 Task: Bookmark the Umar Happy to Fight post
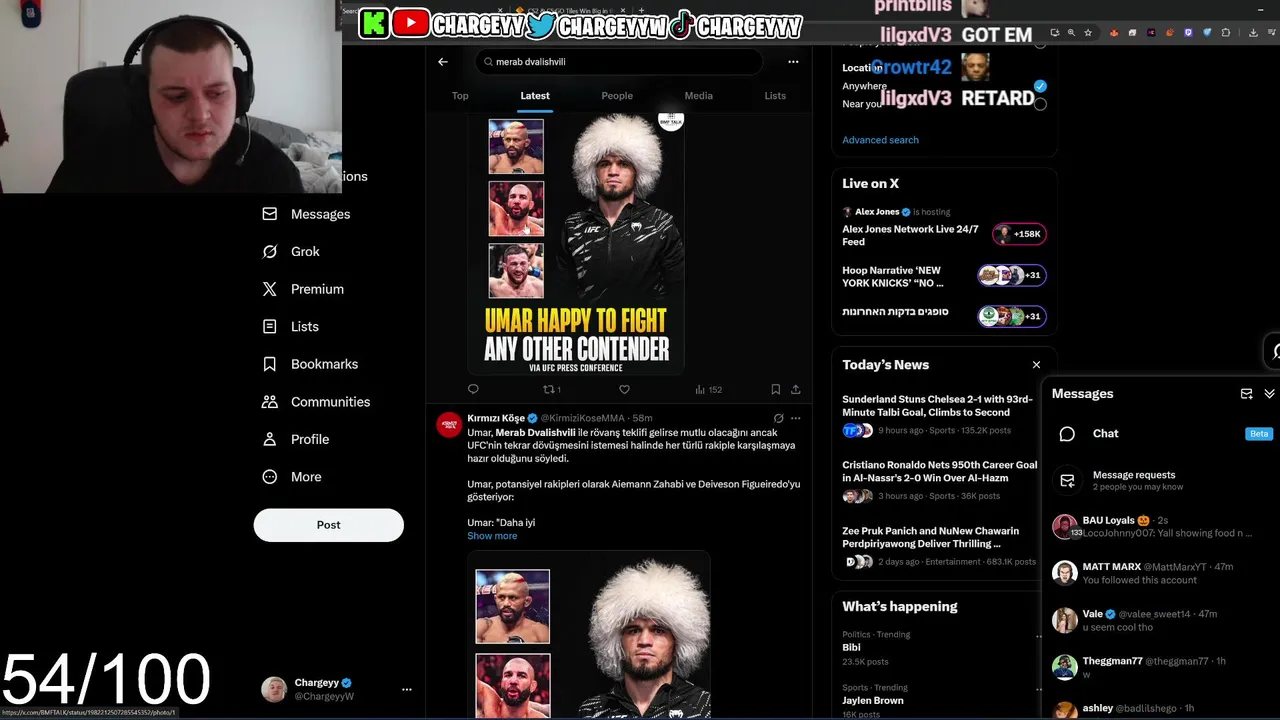coord(775,390)
